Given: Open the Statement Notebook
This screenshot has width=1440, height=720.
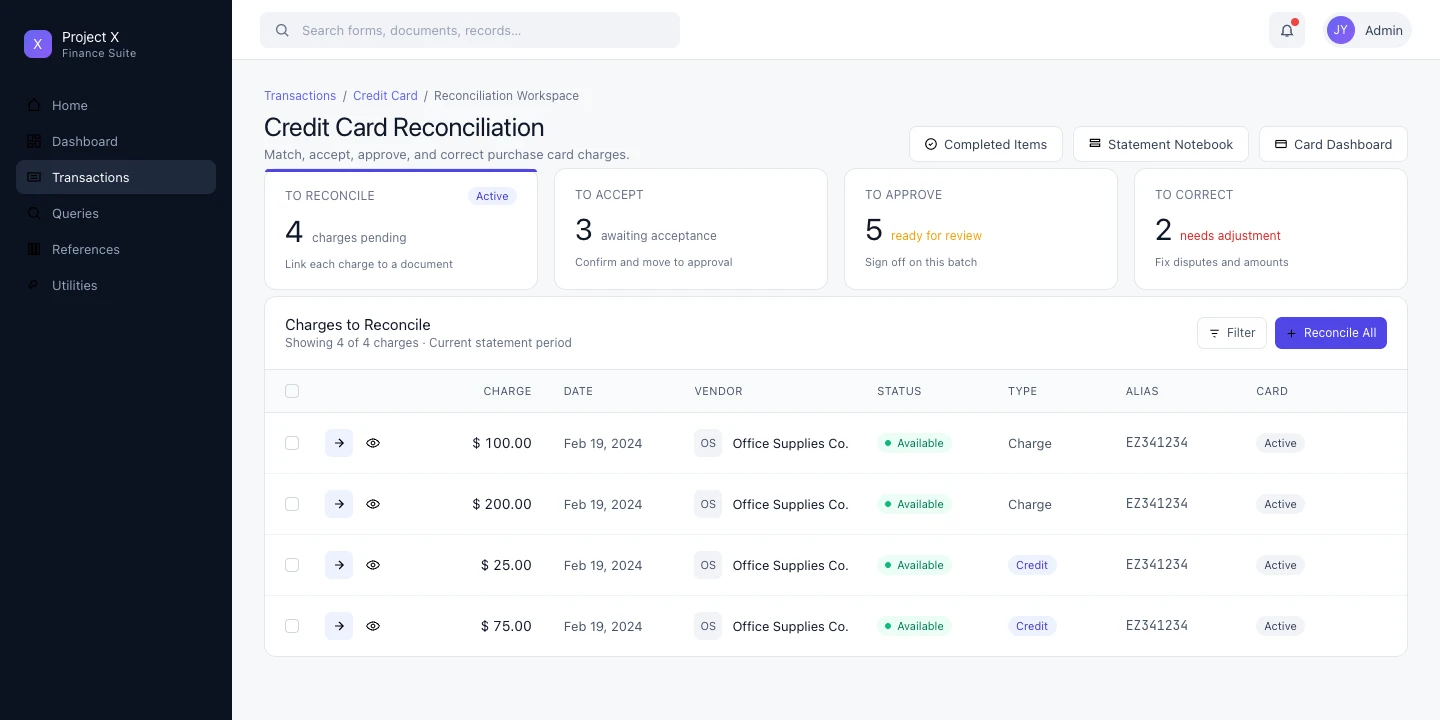Looking at the screenshot, I should point(1161,144).
